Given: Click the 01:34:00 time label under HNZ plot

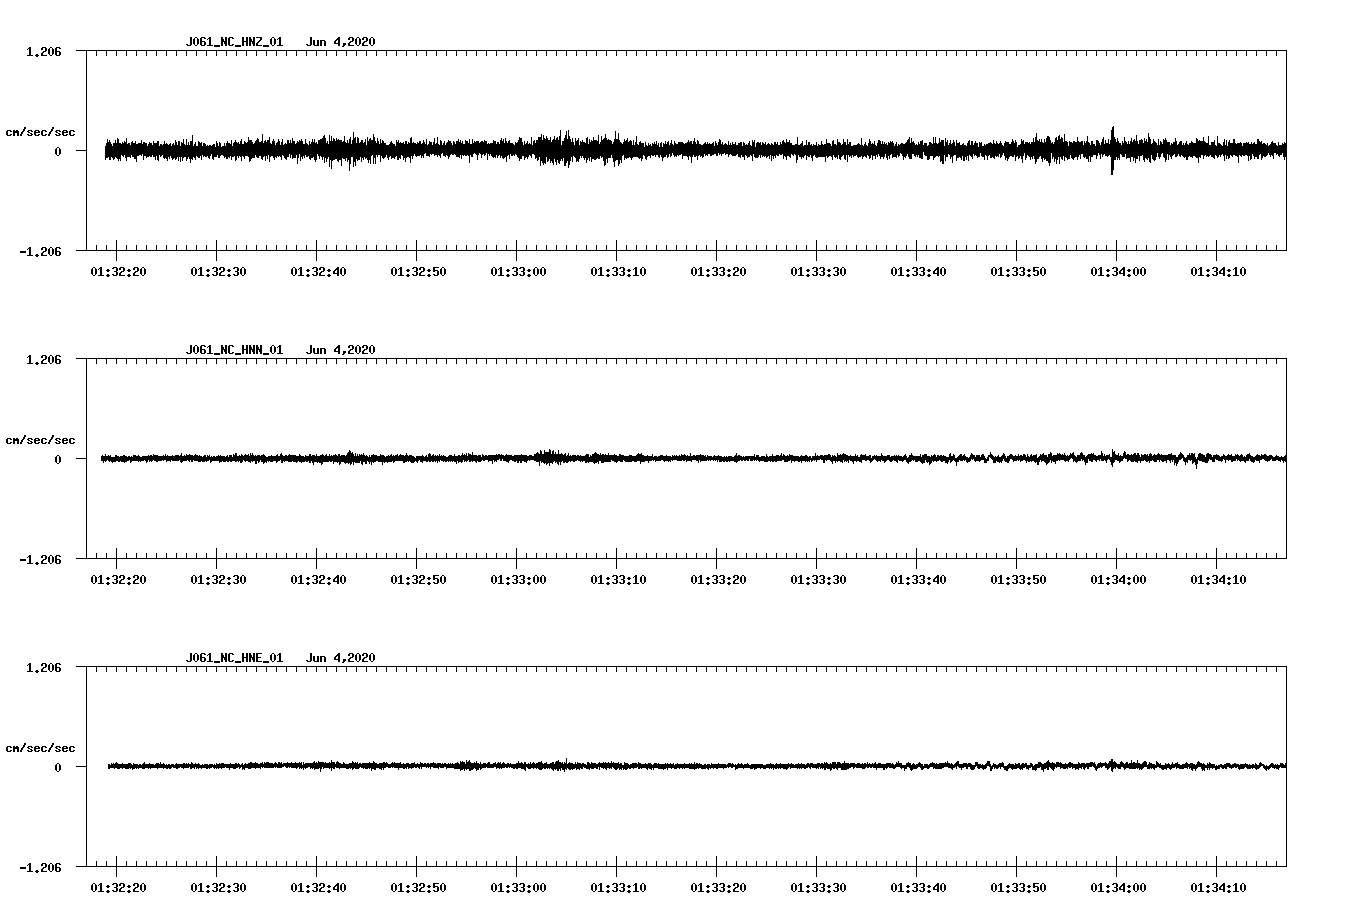Looking at the screenshot, I should [x=1118, y=272].
